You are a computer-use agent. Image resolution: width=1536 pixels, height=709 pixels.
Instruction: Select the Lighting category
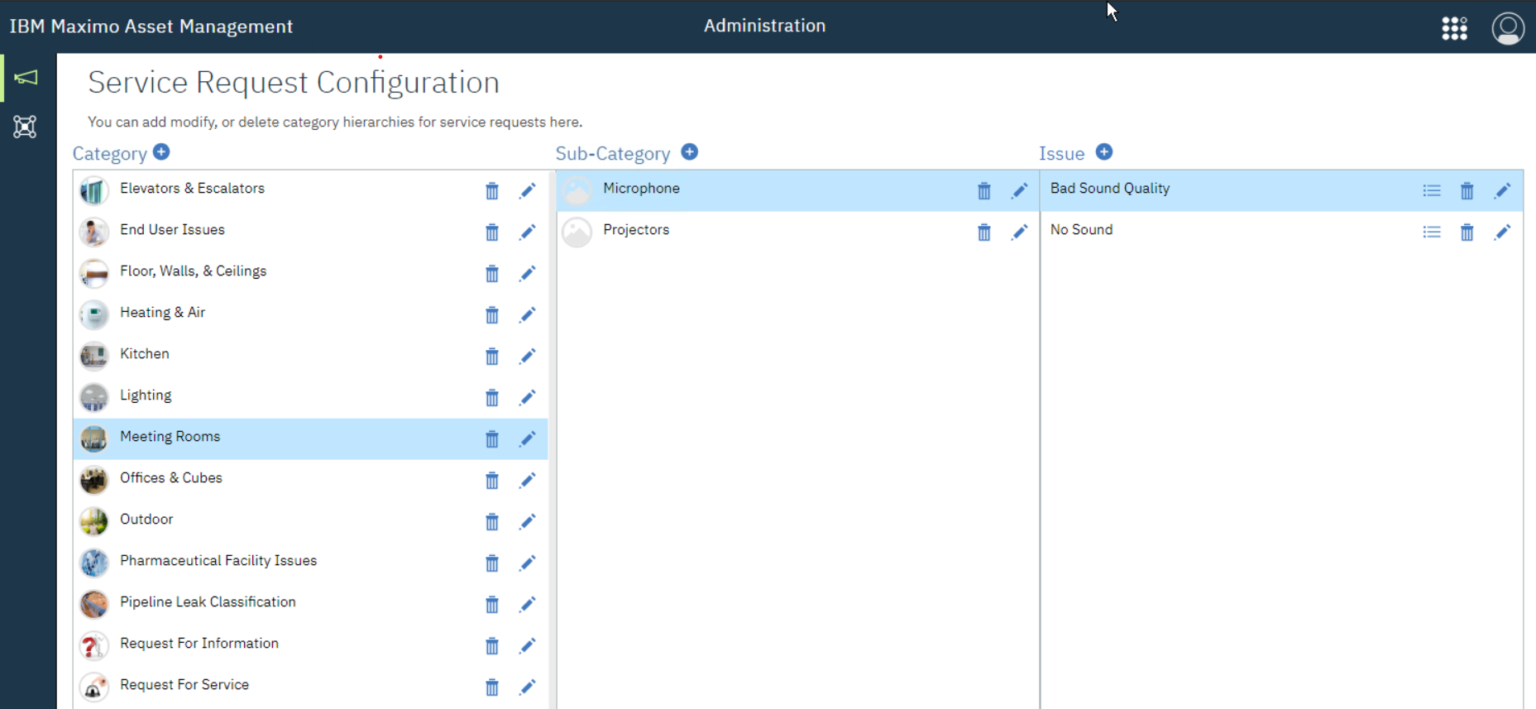tap(146, 395)
